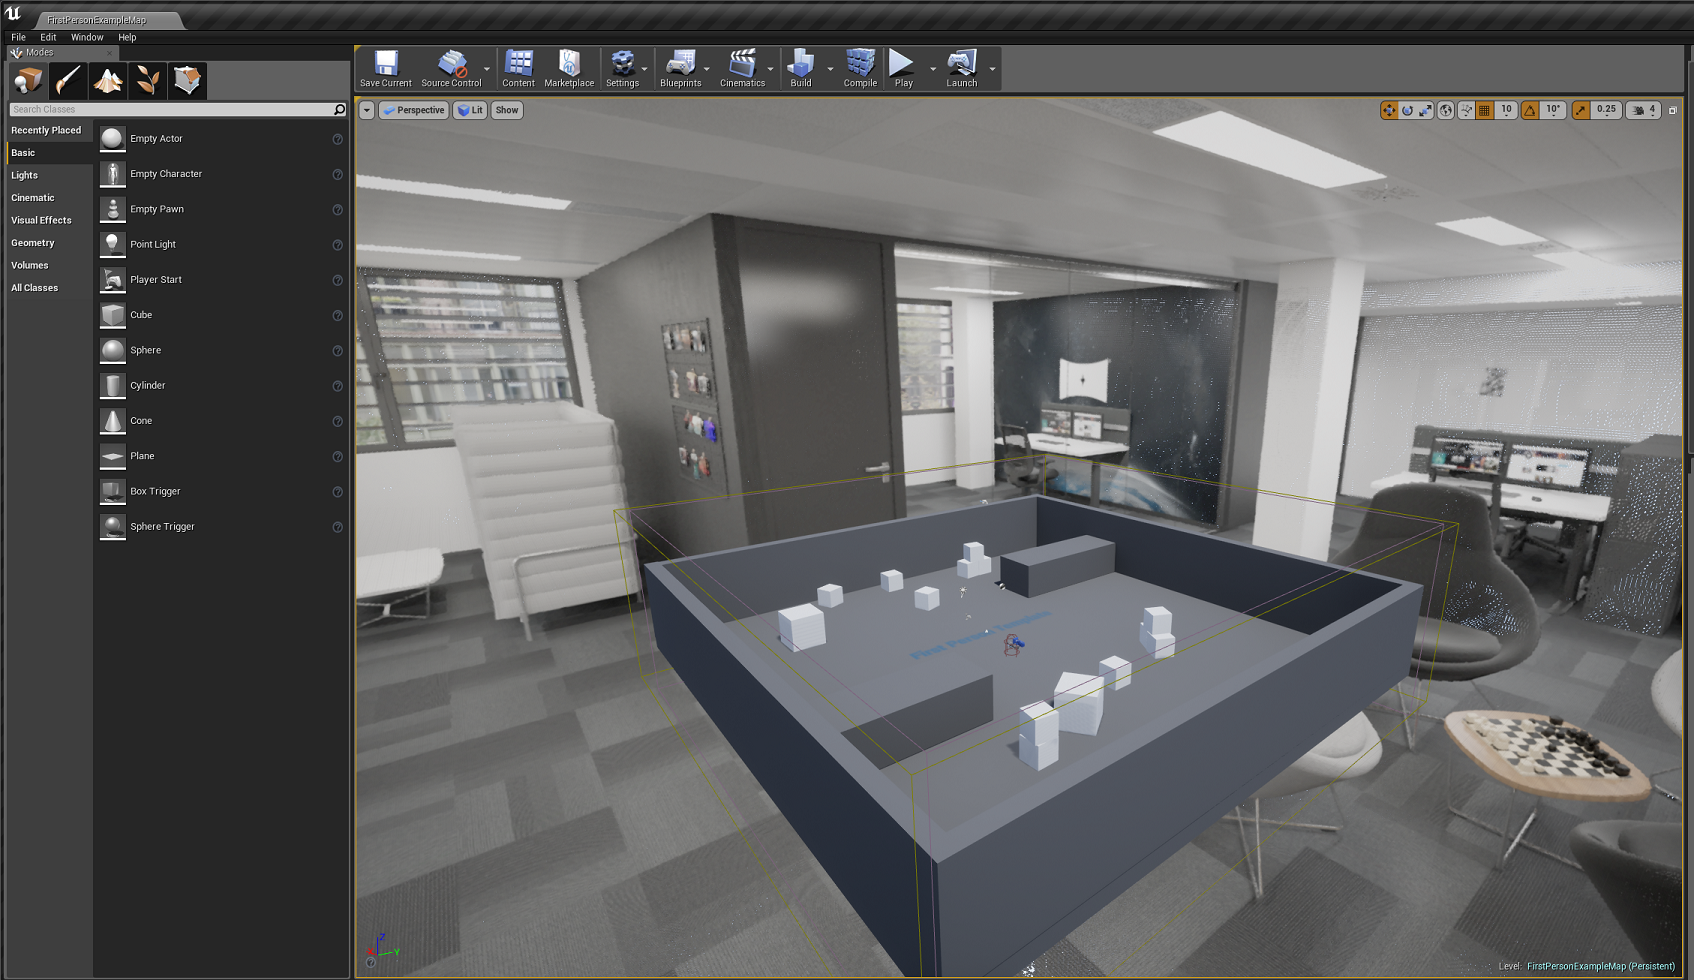Expand the Build options arrow

click(x=830, y=69)
